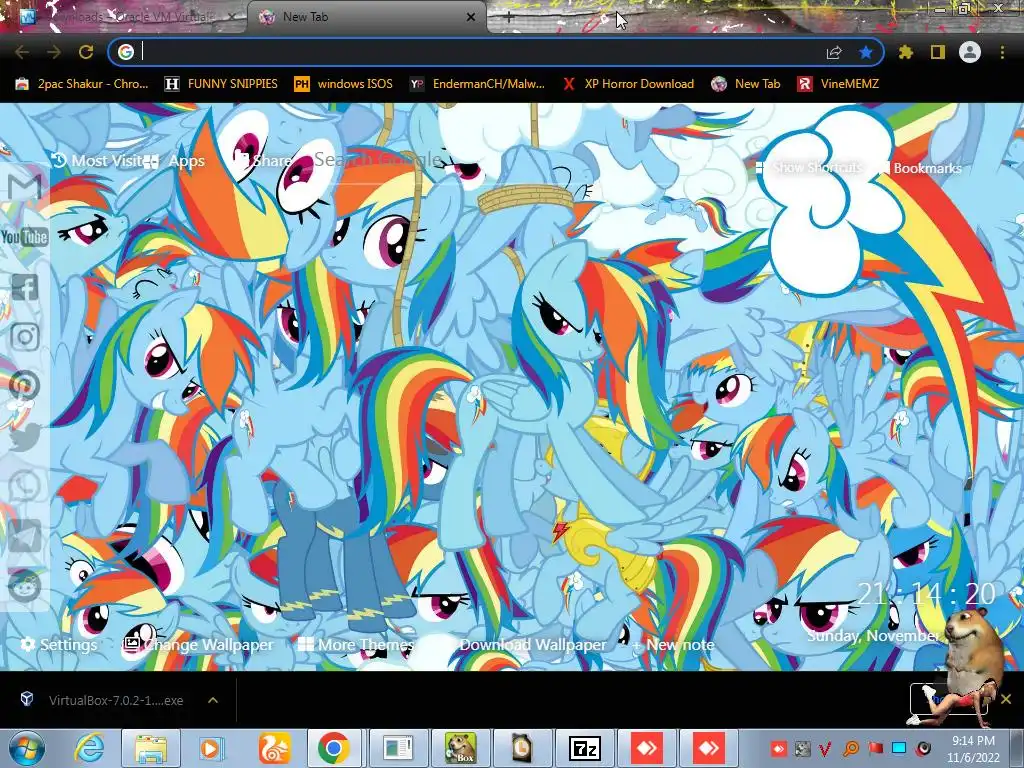Switch to Google Chrome in the taskbar
The height and width of the screenshot is (768, 1024).
334,748
